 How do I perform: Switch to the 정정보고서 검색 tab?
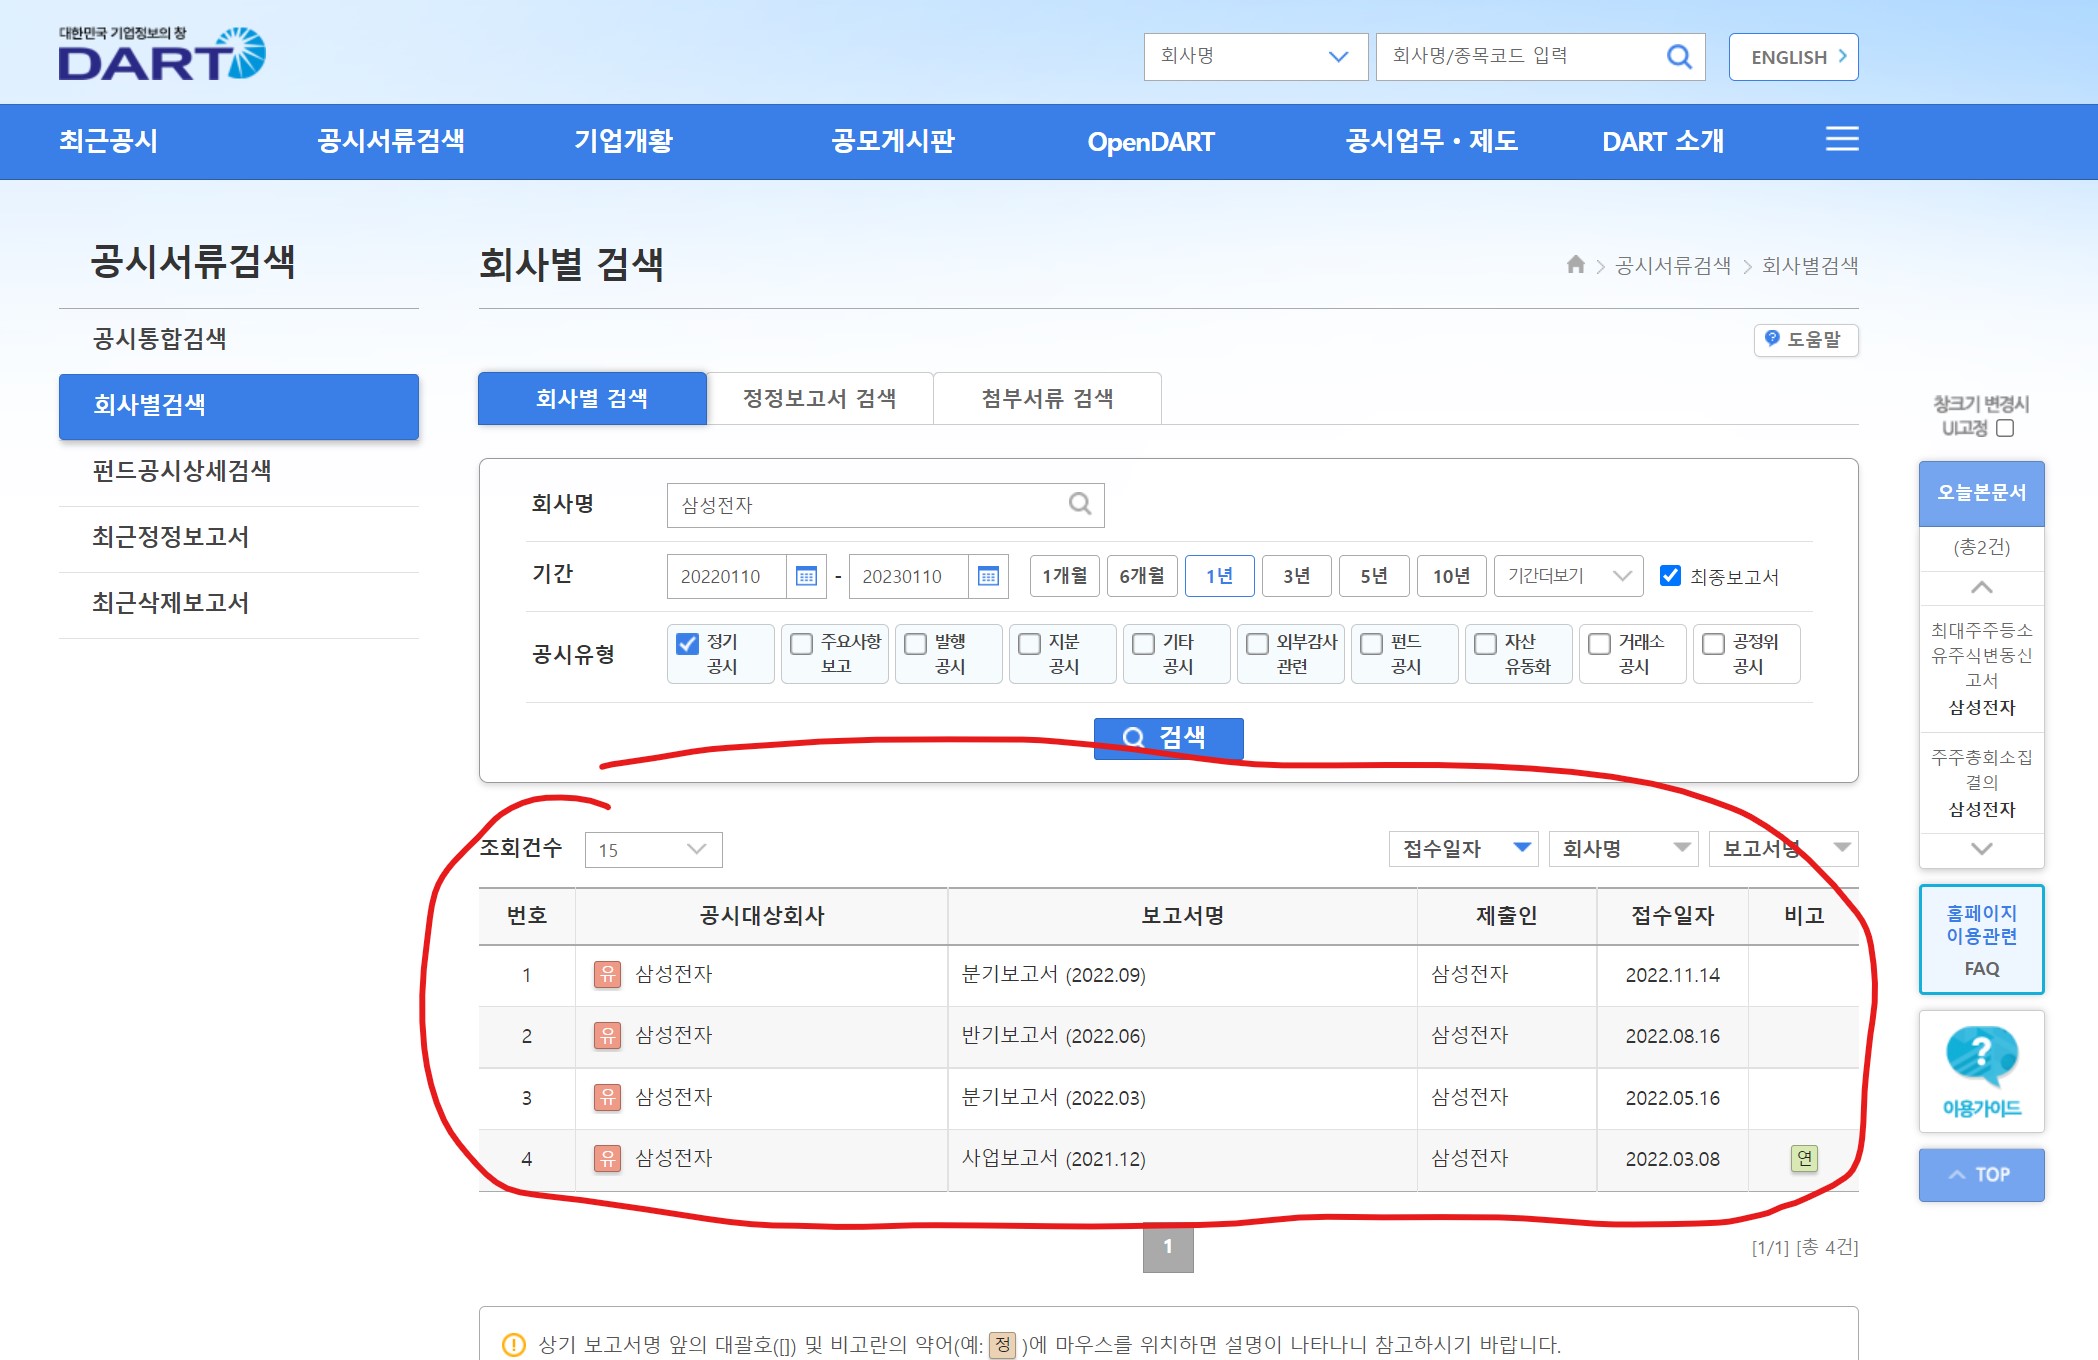tap(819, 399)
